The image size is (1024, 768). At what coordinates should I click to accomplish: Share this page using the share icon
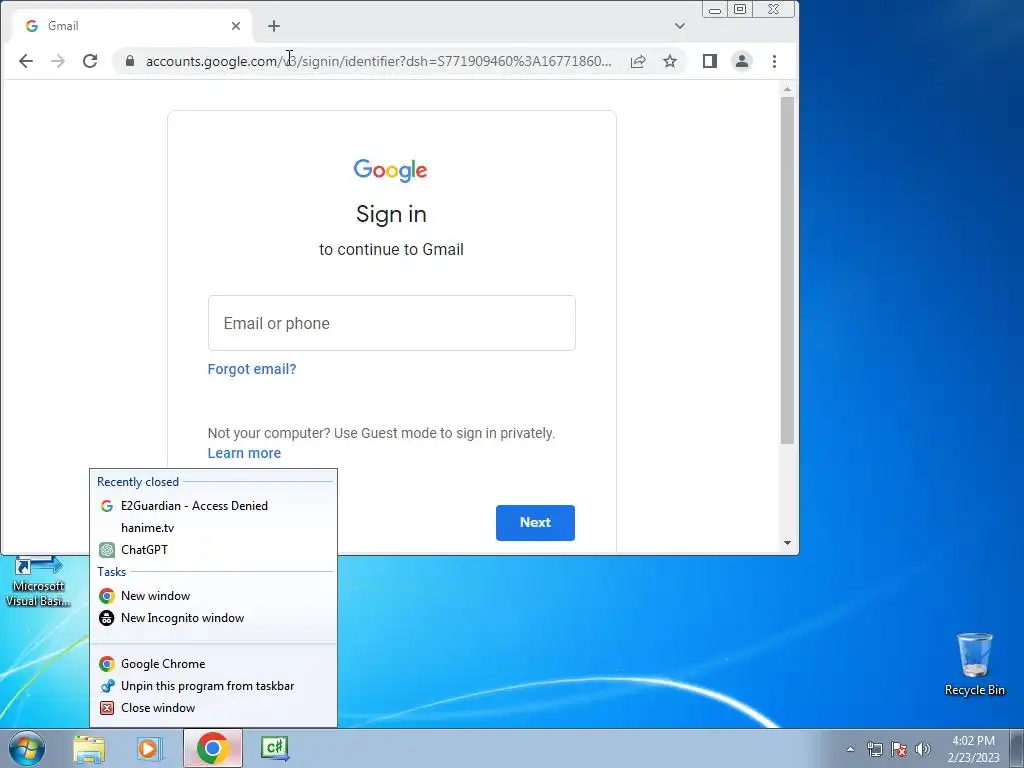click(x=638, y=61)
